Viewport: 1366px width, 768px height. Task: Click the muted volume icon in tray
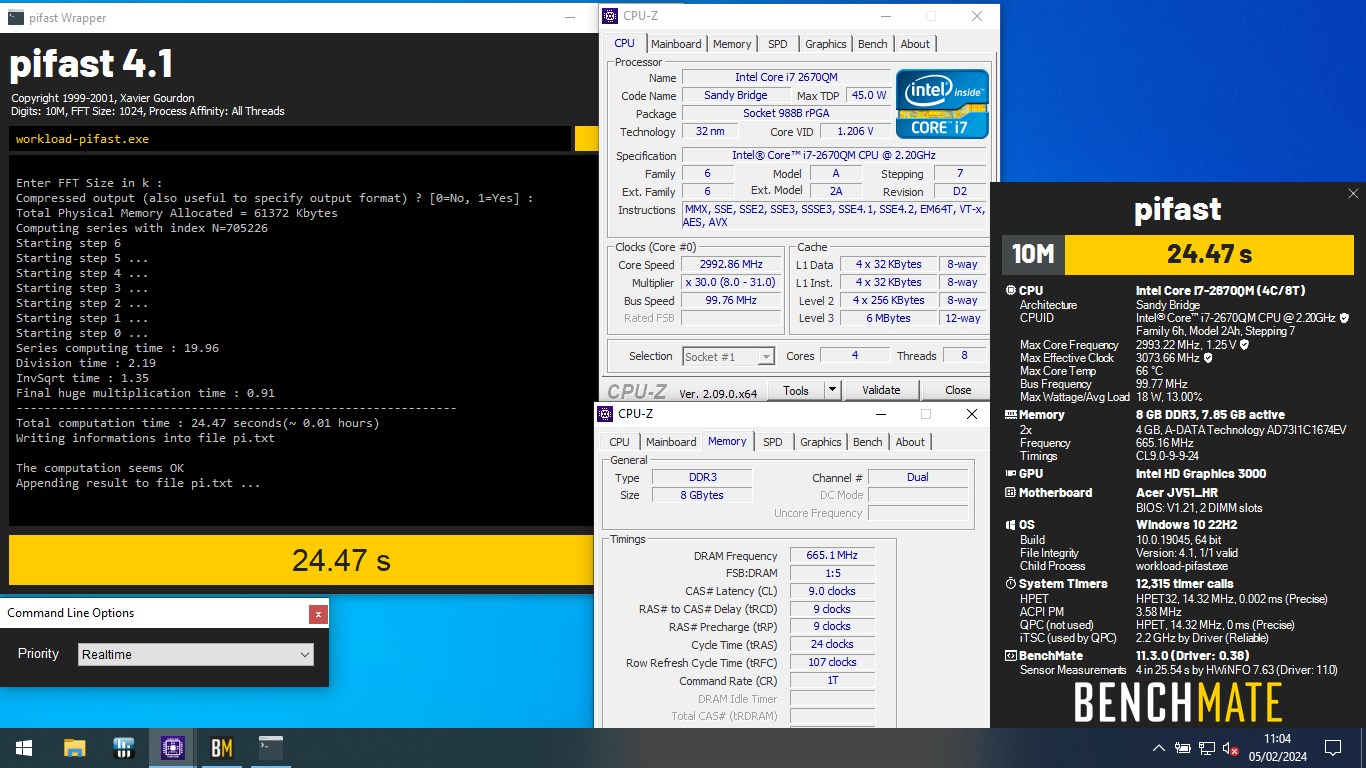(1231, 748)
